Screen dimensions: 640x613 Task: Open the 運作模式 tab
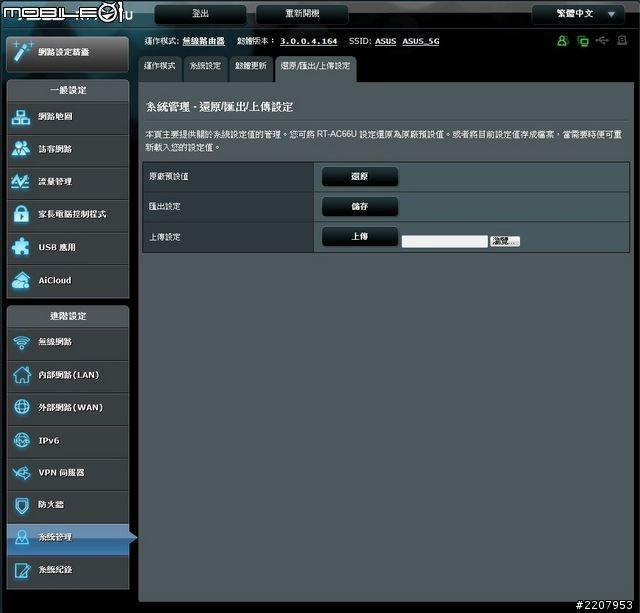pyautogui.click(x=160, y=66)
